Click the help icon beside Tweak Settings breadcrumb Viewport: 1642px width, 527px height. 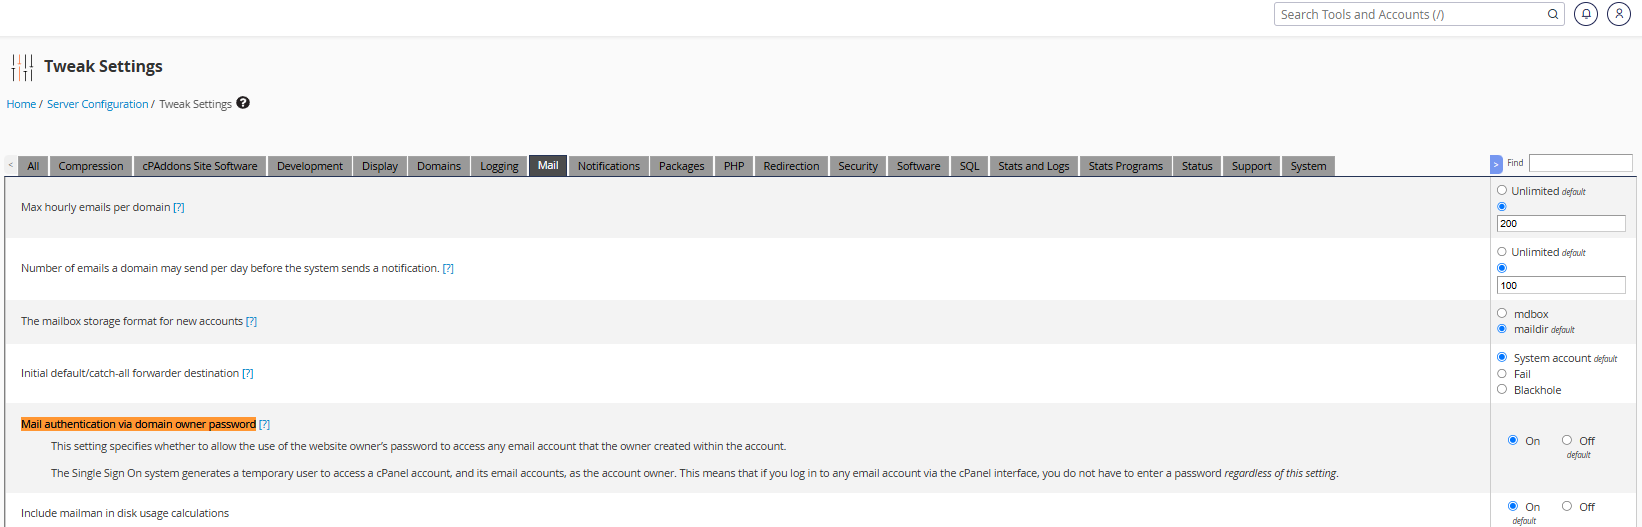coord(243,103)
